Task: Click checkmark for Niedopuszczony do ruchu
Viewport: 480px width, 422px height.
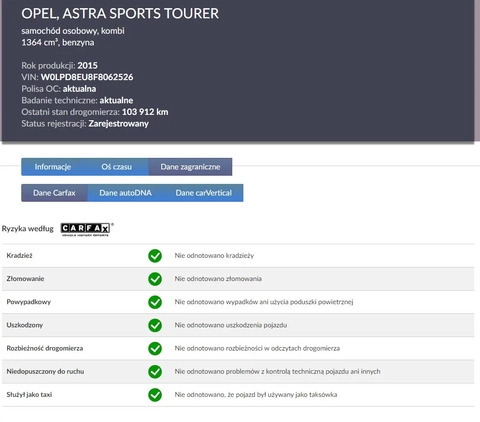Action: pos(155,372)
